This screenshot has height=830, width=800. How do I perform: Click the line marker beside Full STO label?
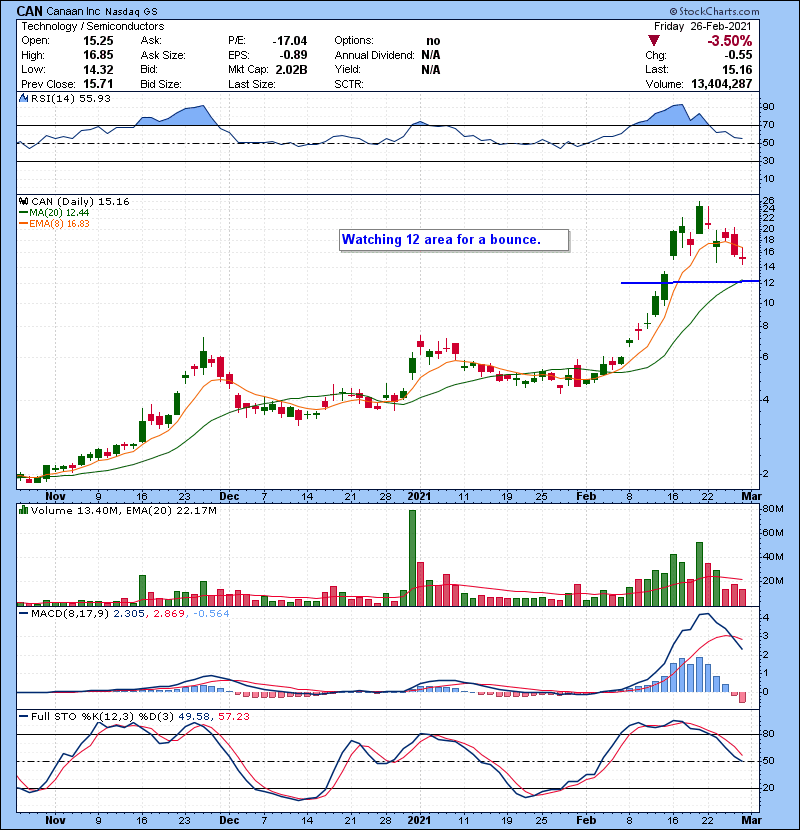(x=23, y=716)
